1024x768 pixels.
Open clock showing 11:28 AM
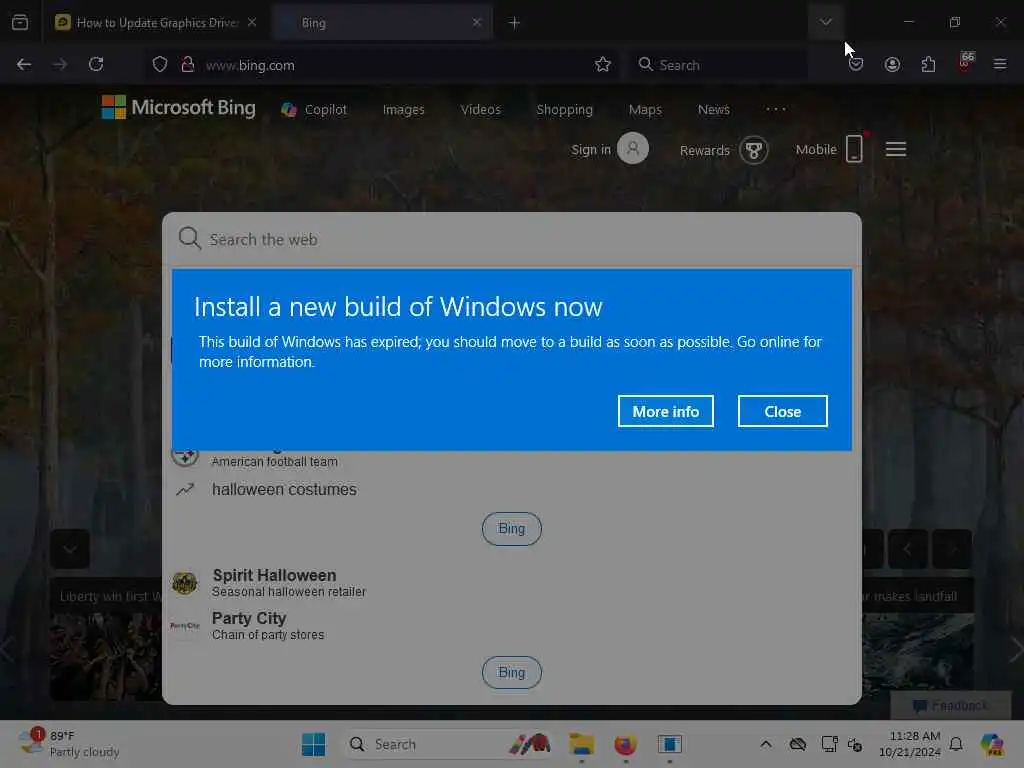910,744
